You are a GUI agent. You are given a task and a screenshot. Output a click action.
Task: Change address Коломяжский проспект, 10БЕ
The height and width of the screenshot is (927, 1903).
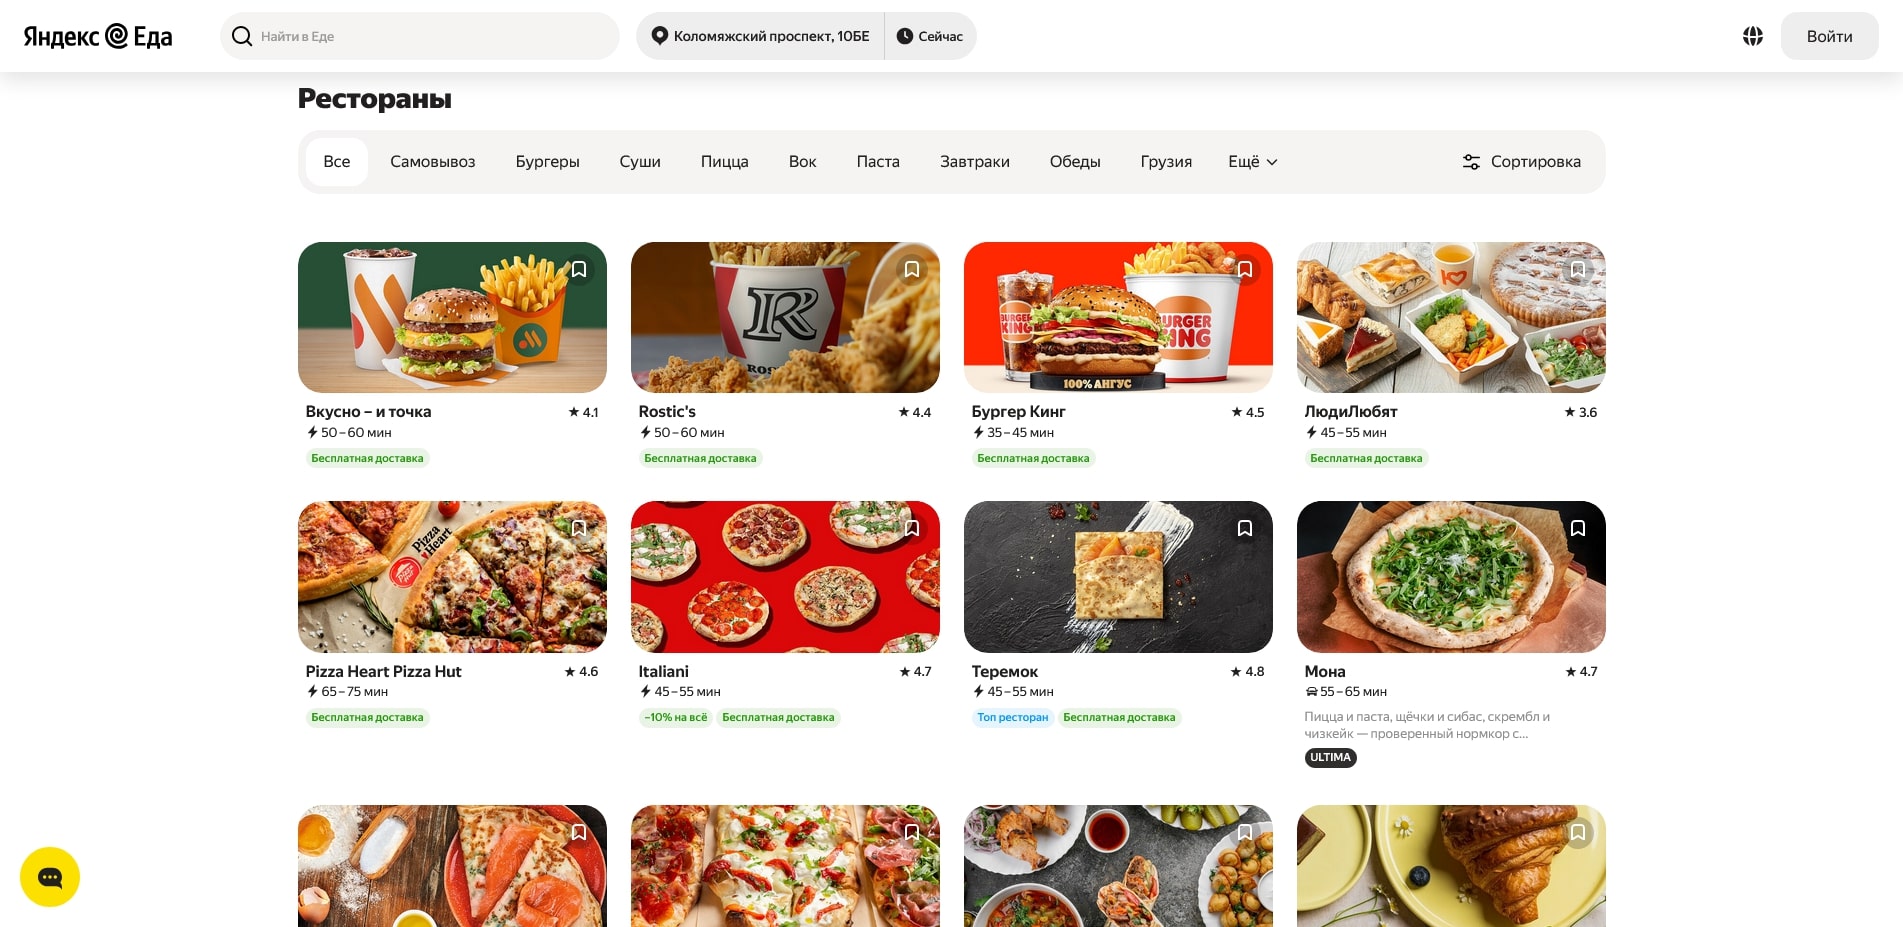coord(760,36)
